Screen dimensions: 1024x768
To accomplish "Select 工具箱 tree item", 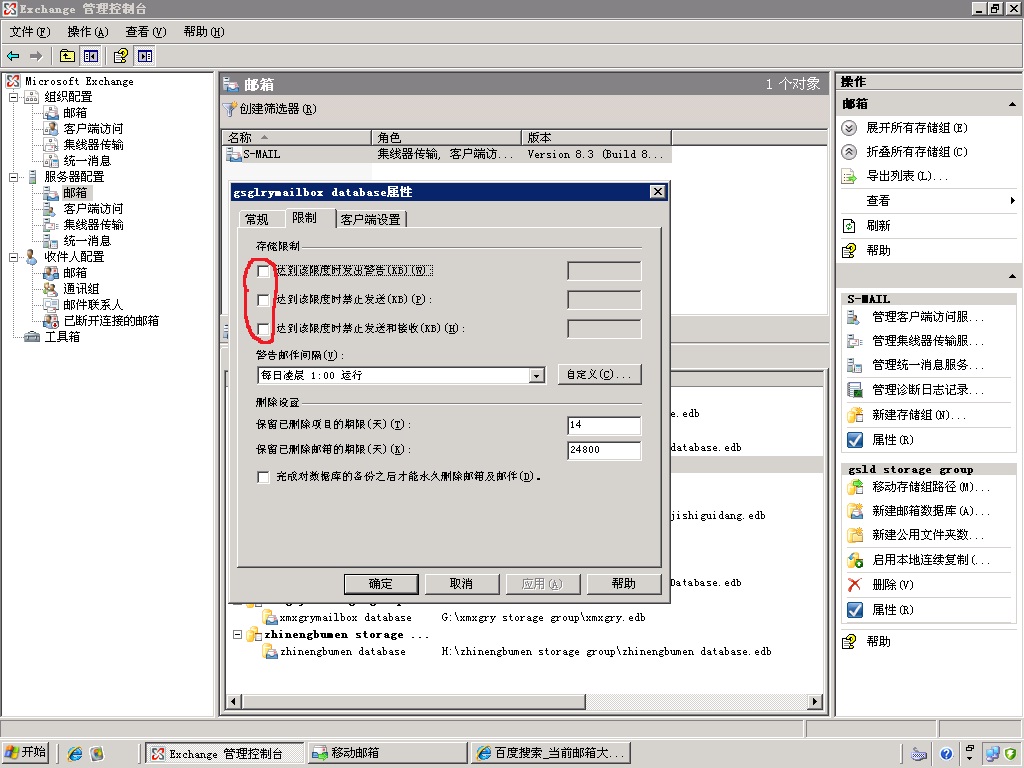I will pyautogui.click(x=62, y=337).
